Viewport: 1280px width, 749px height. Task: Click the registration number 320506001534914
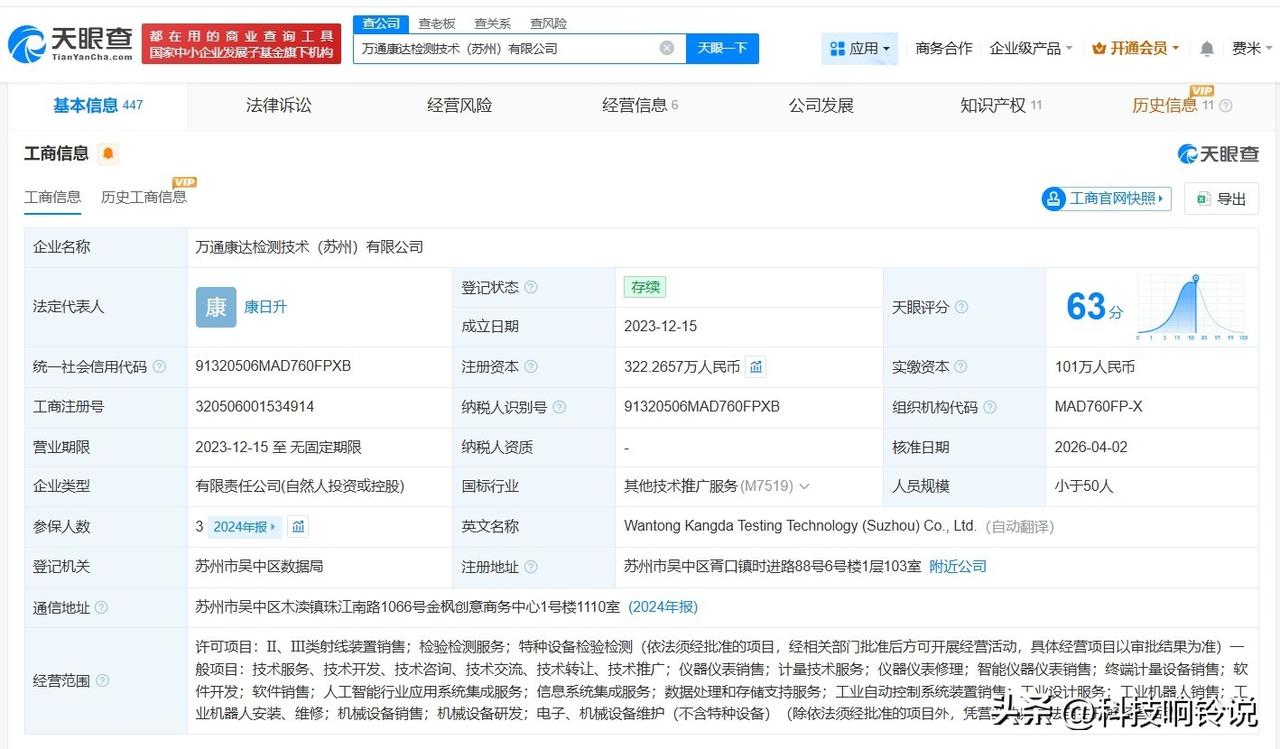255,407
